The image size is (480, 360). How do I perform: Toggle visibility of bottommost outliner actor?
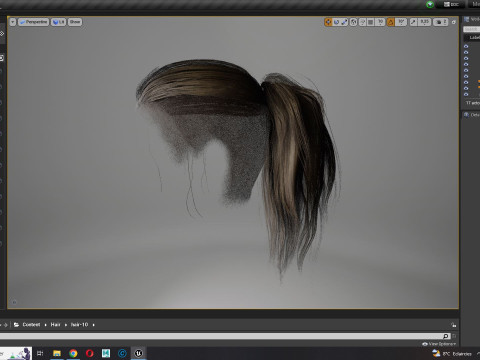[466, 94]
